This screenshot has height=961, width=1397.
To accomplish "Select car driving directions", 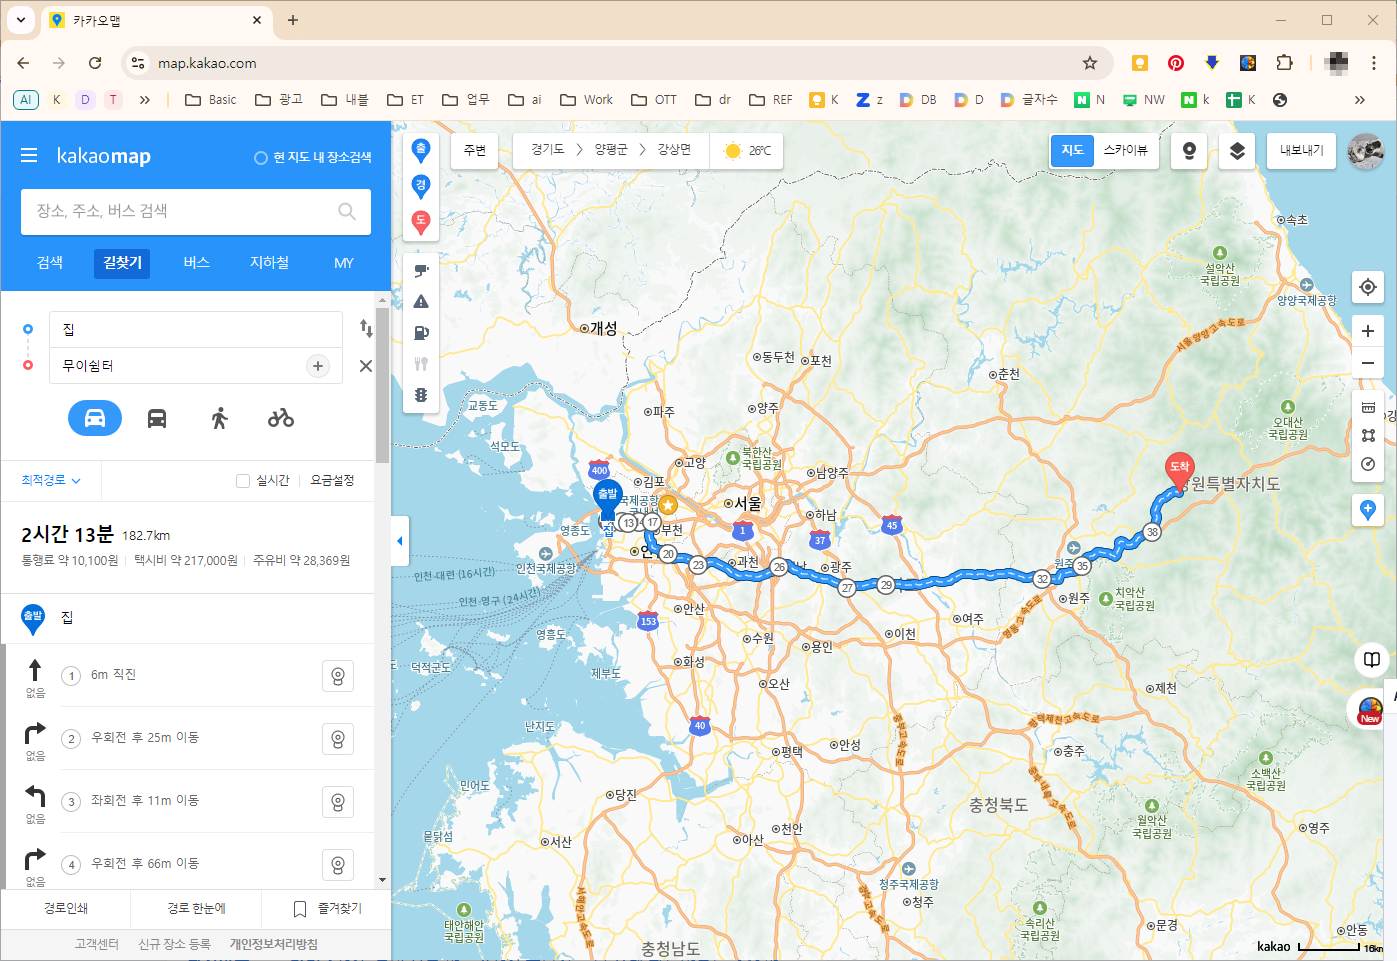I will pos(95,418).
